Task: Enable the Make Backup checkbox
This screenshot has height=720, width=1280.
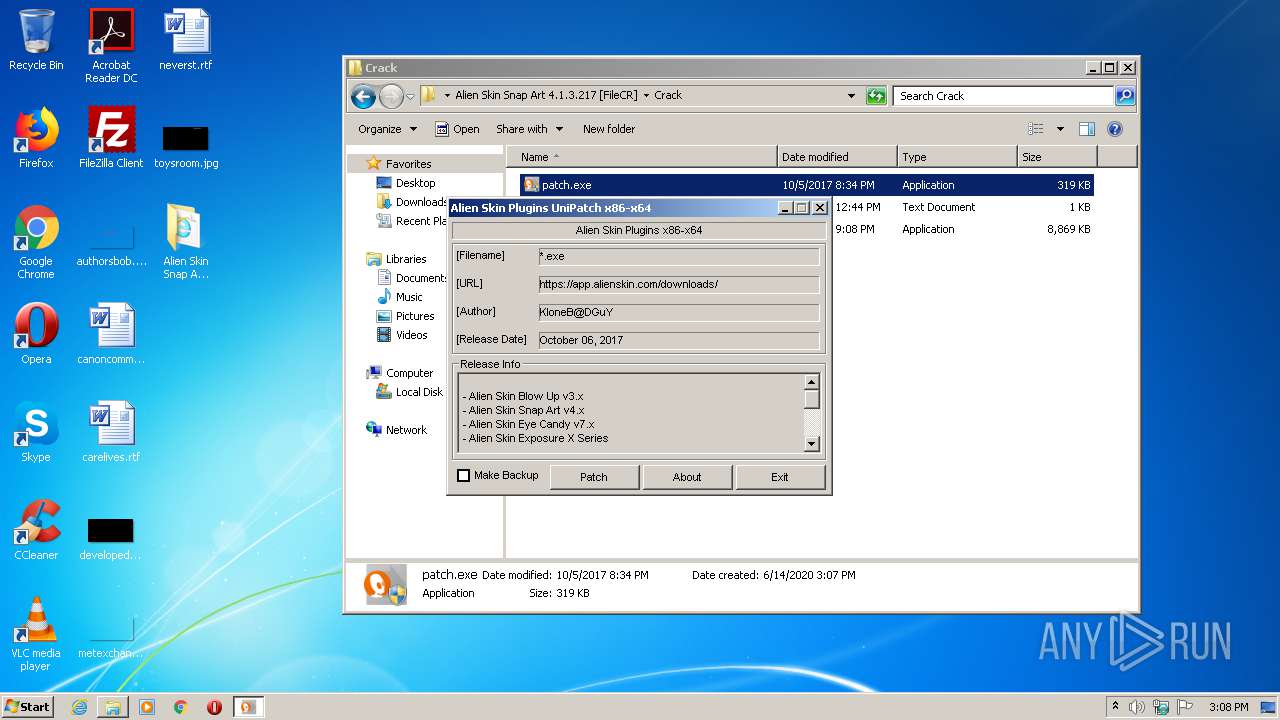Action: click(463, 476)
